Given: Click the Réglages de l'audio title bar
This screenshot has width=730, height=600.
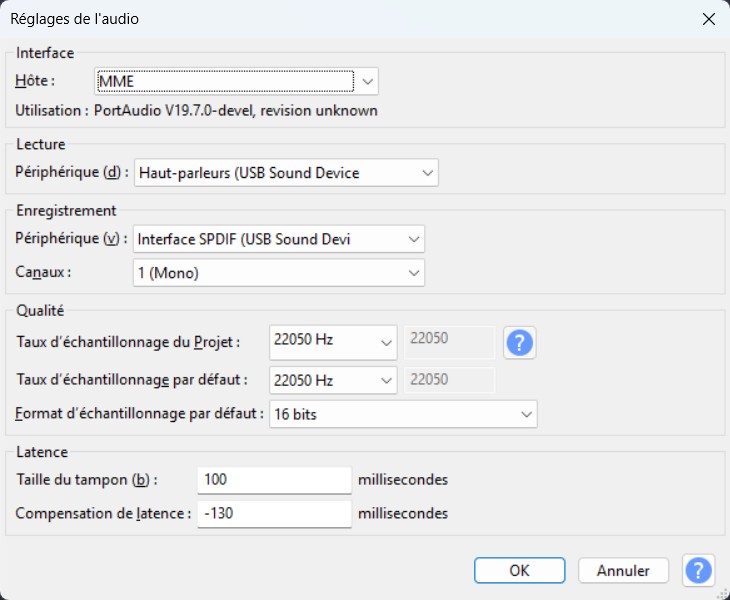Looking at the screenshot, I should coord(300,19).
